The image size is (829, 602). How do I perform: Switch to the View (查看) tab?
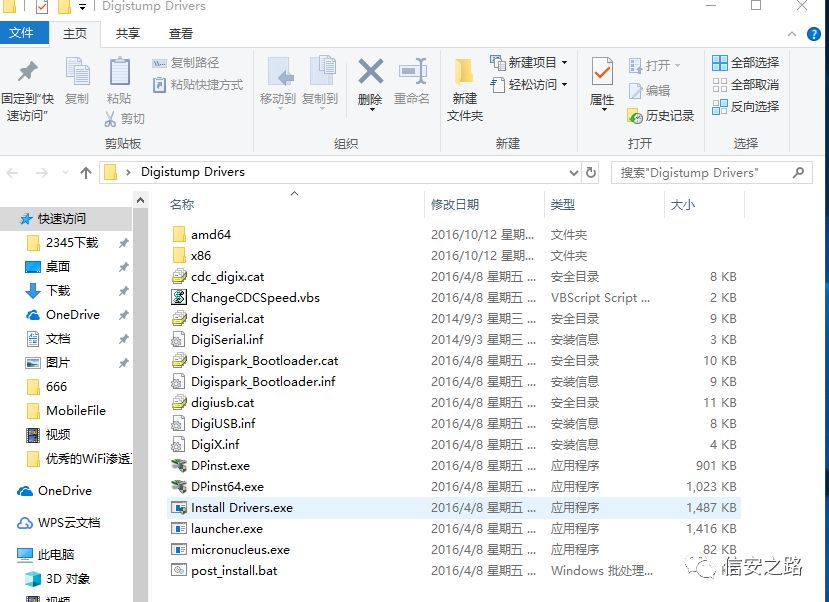tap(181, 33)
